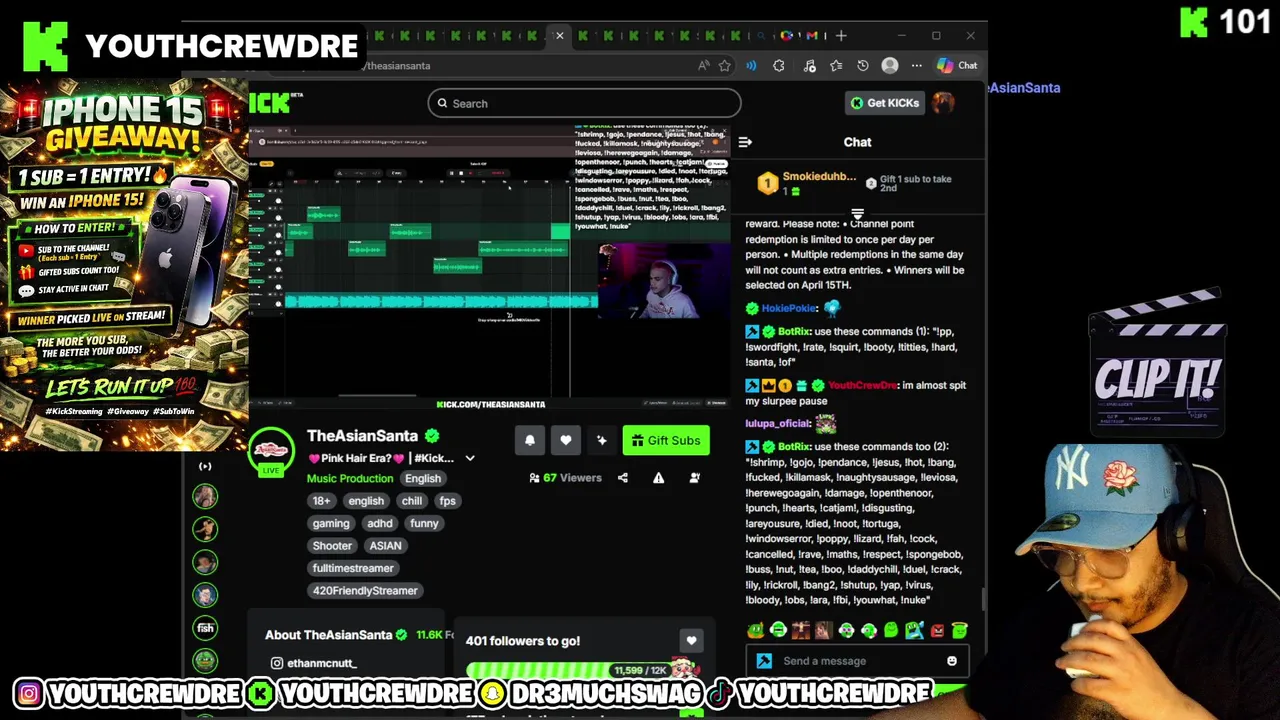Screen dimensions: 1280x720
Task: Click the address bar URL theasiansanta
Action: [398, 66]
